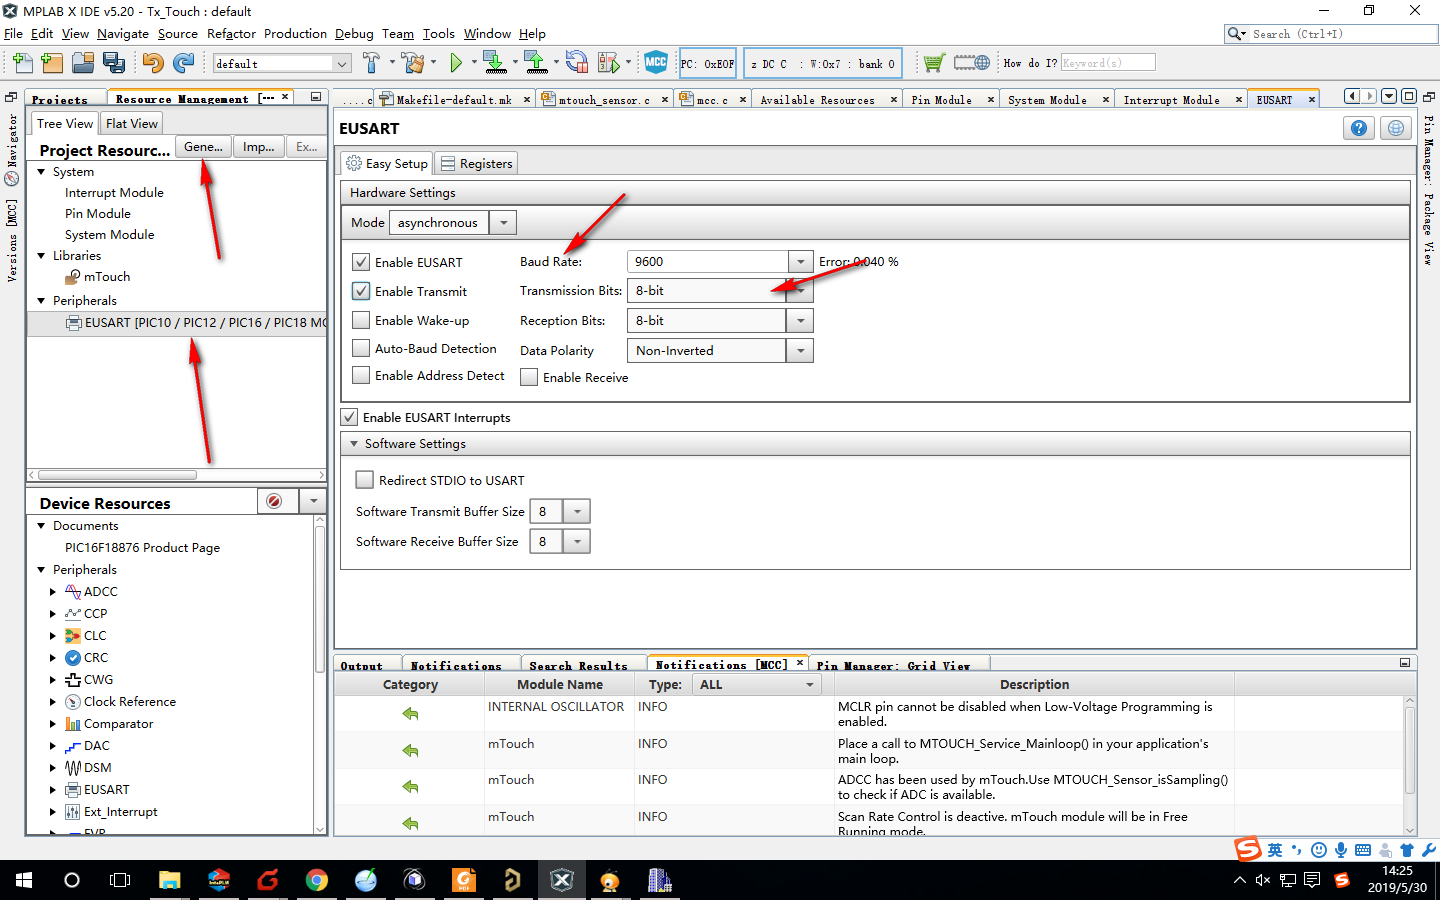Toggle the Enable EUSART checkbox

(x=361, y=262)
